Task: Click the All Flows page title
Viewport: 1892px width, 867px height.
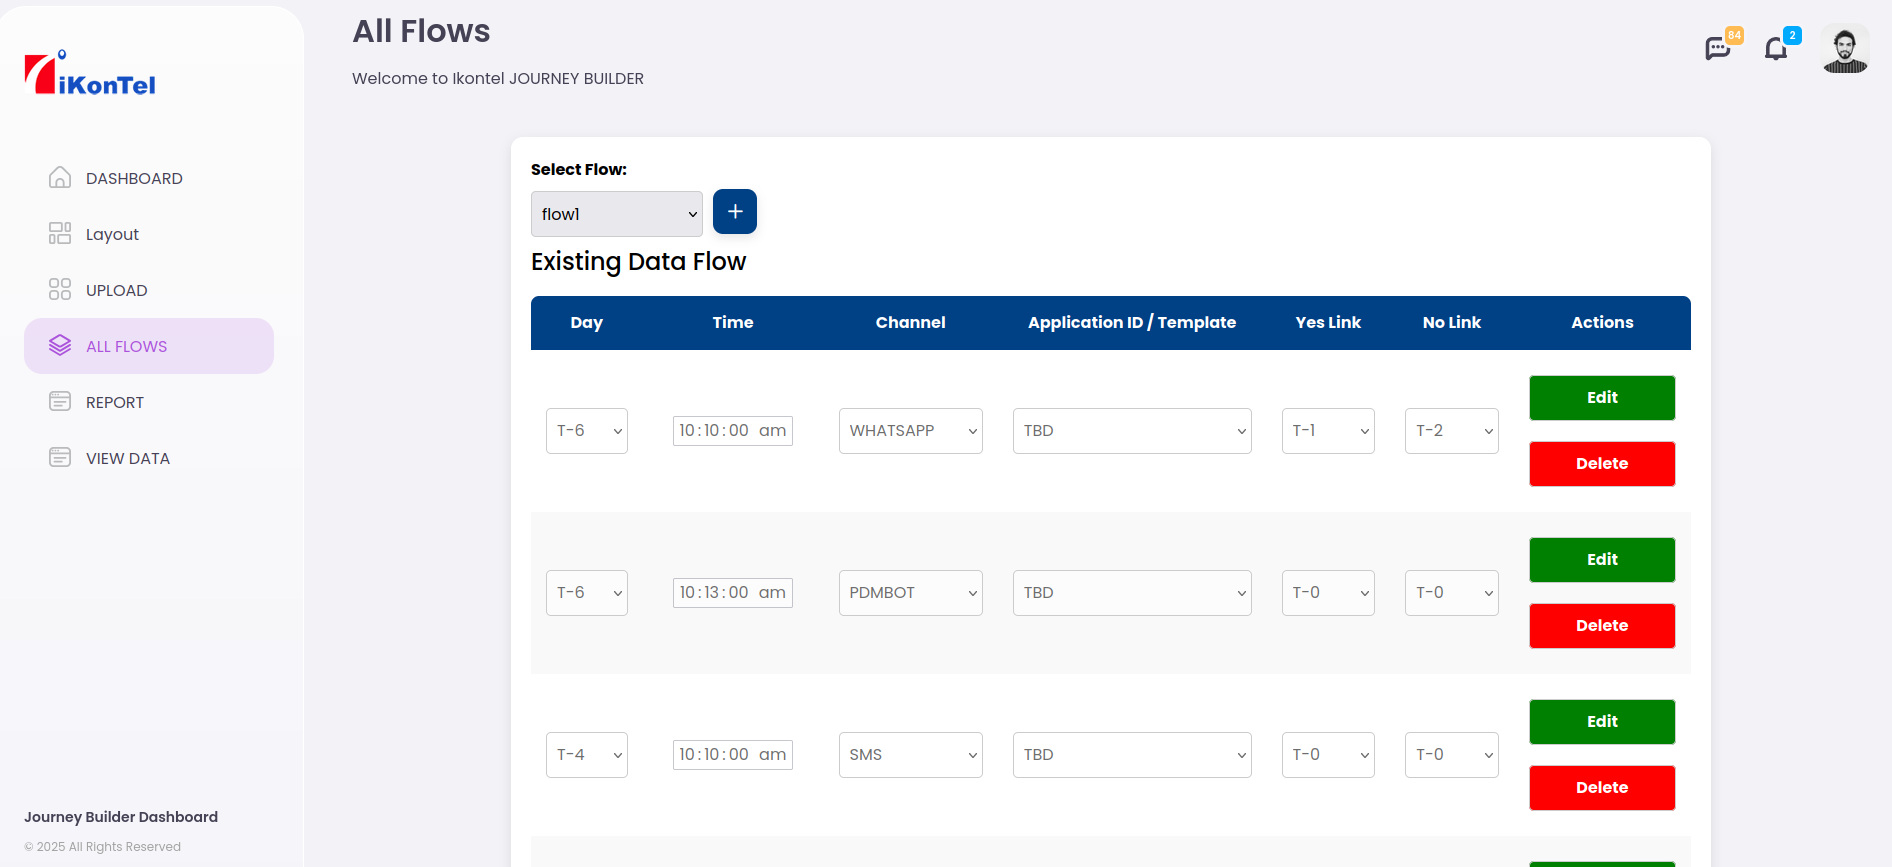Action: click(x=421, y=31)
